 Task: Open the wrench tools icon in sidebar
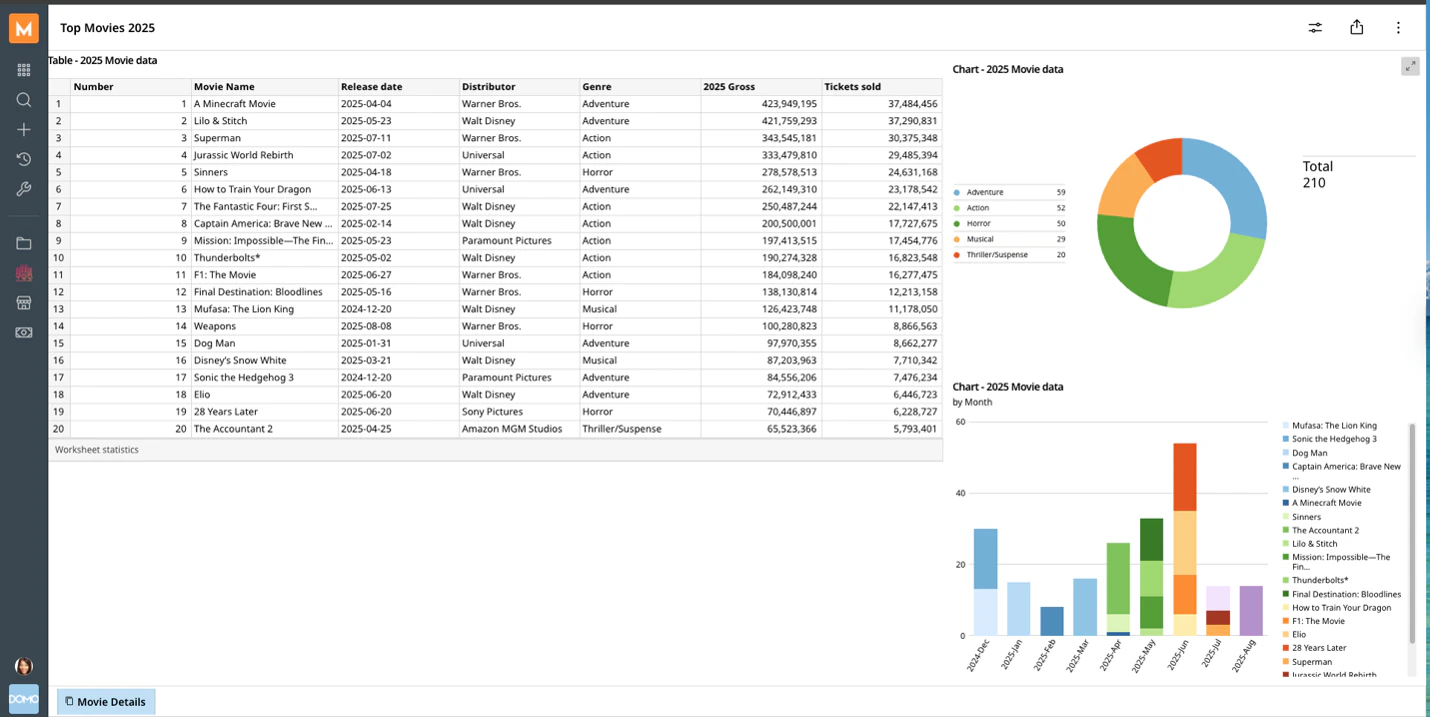(x=24, y=189)
